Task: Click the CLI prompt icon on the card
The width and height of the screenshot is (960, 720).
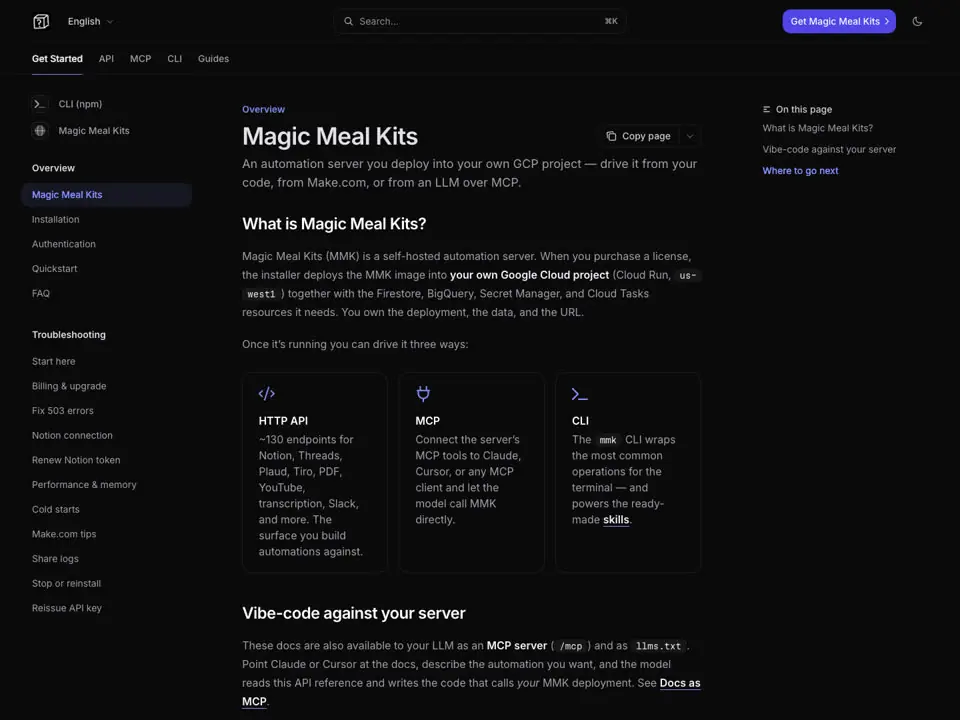Action: [579, 394]
